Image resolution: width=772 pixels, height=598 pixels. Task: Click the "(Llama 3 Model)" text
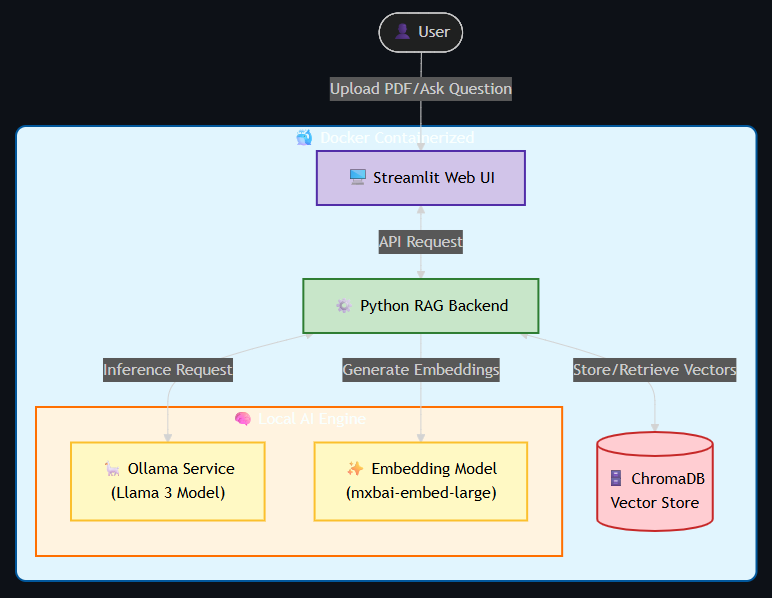[168, 493]
